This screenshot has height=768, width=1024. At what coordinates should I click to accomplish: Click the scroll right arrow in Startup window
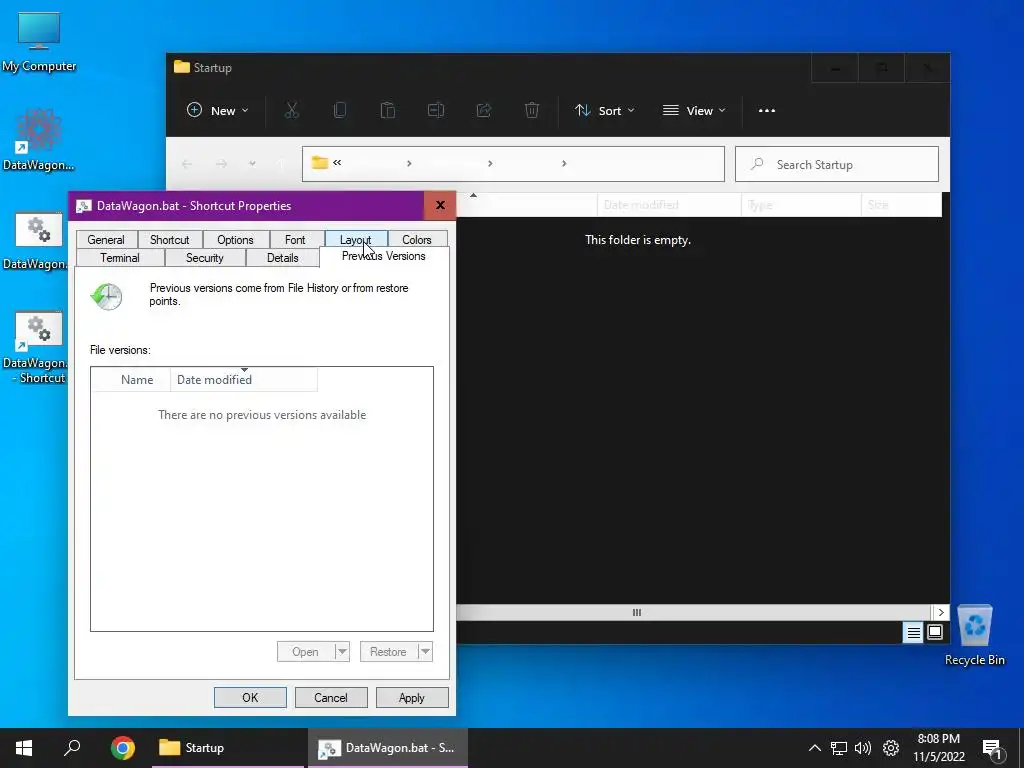(940, 613)
